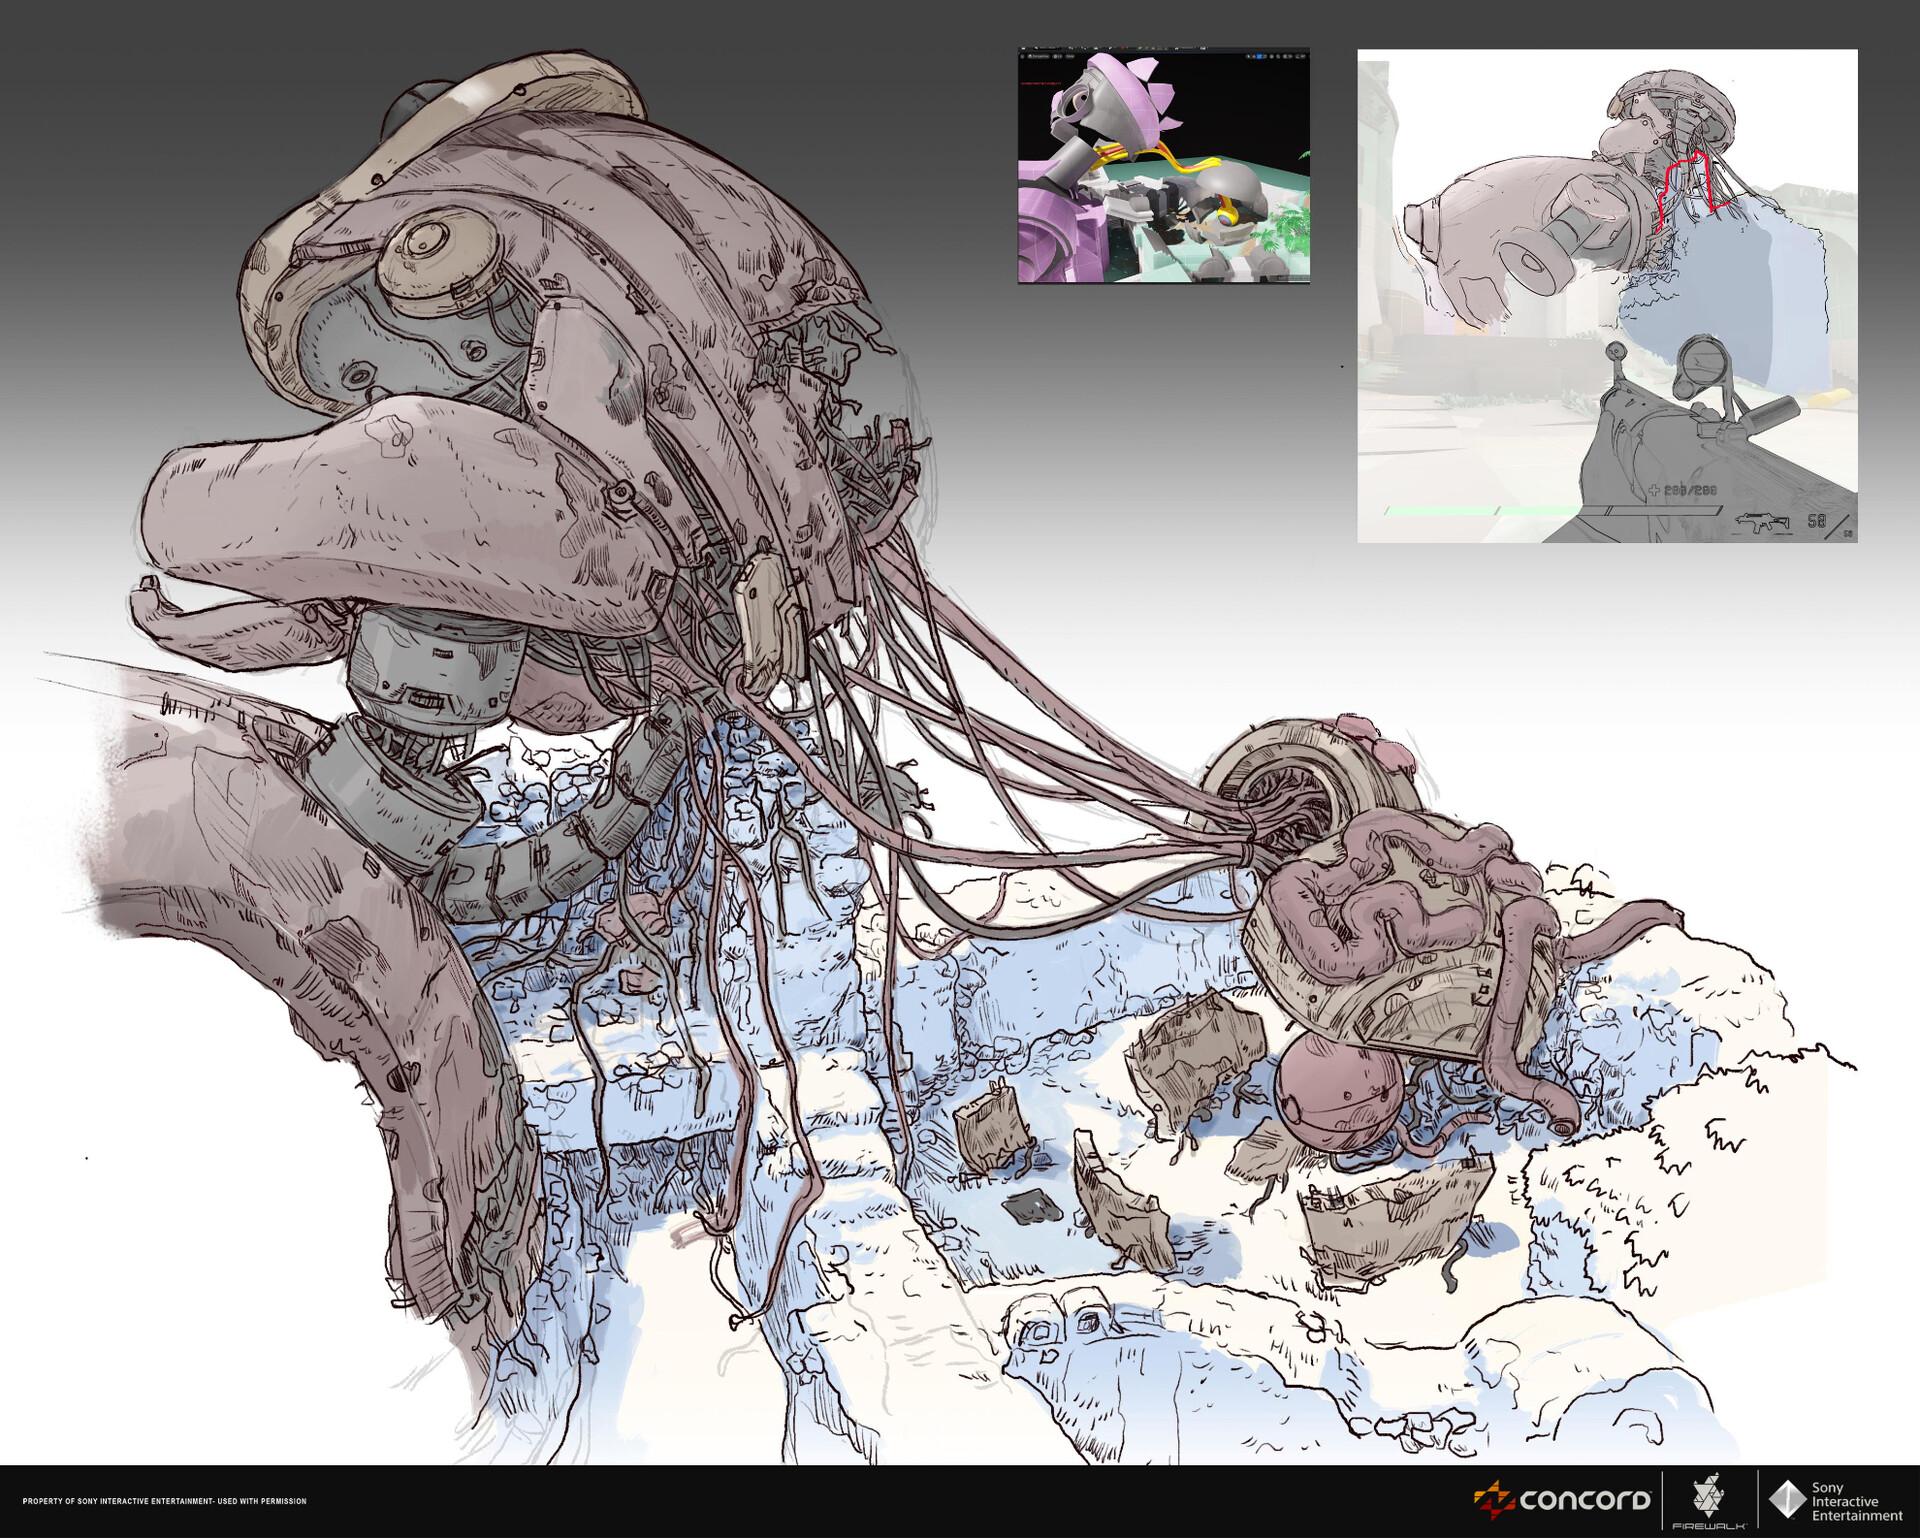This screenshot has width=1920, height=1538.
Task: Click the Concord logo
Action: 1562,1500
